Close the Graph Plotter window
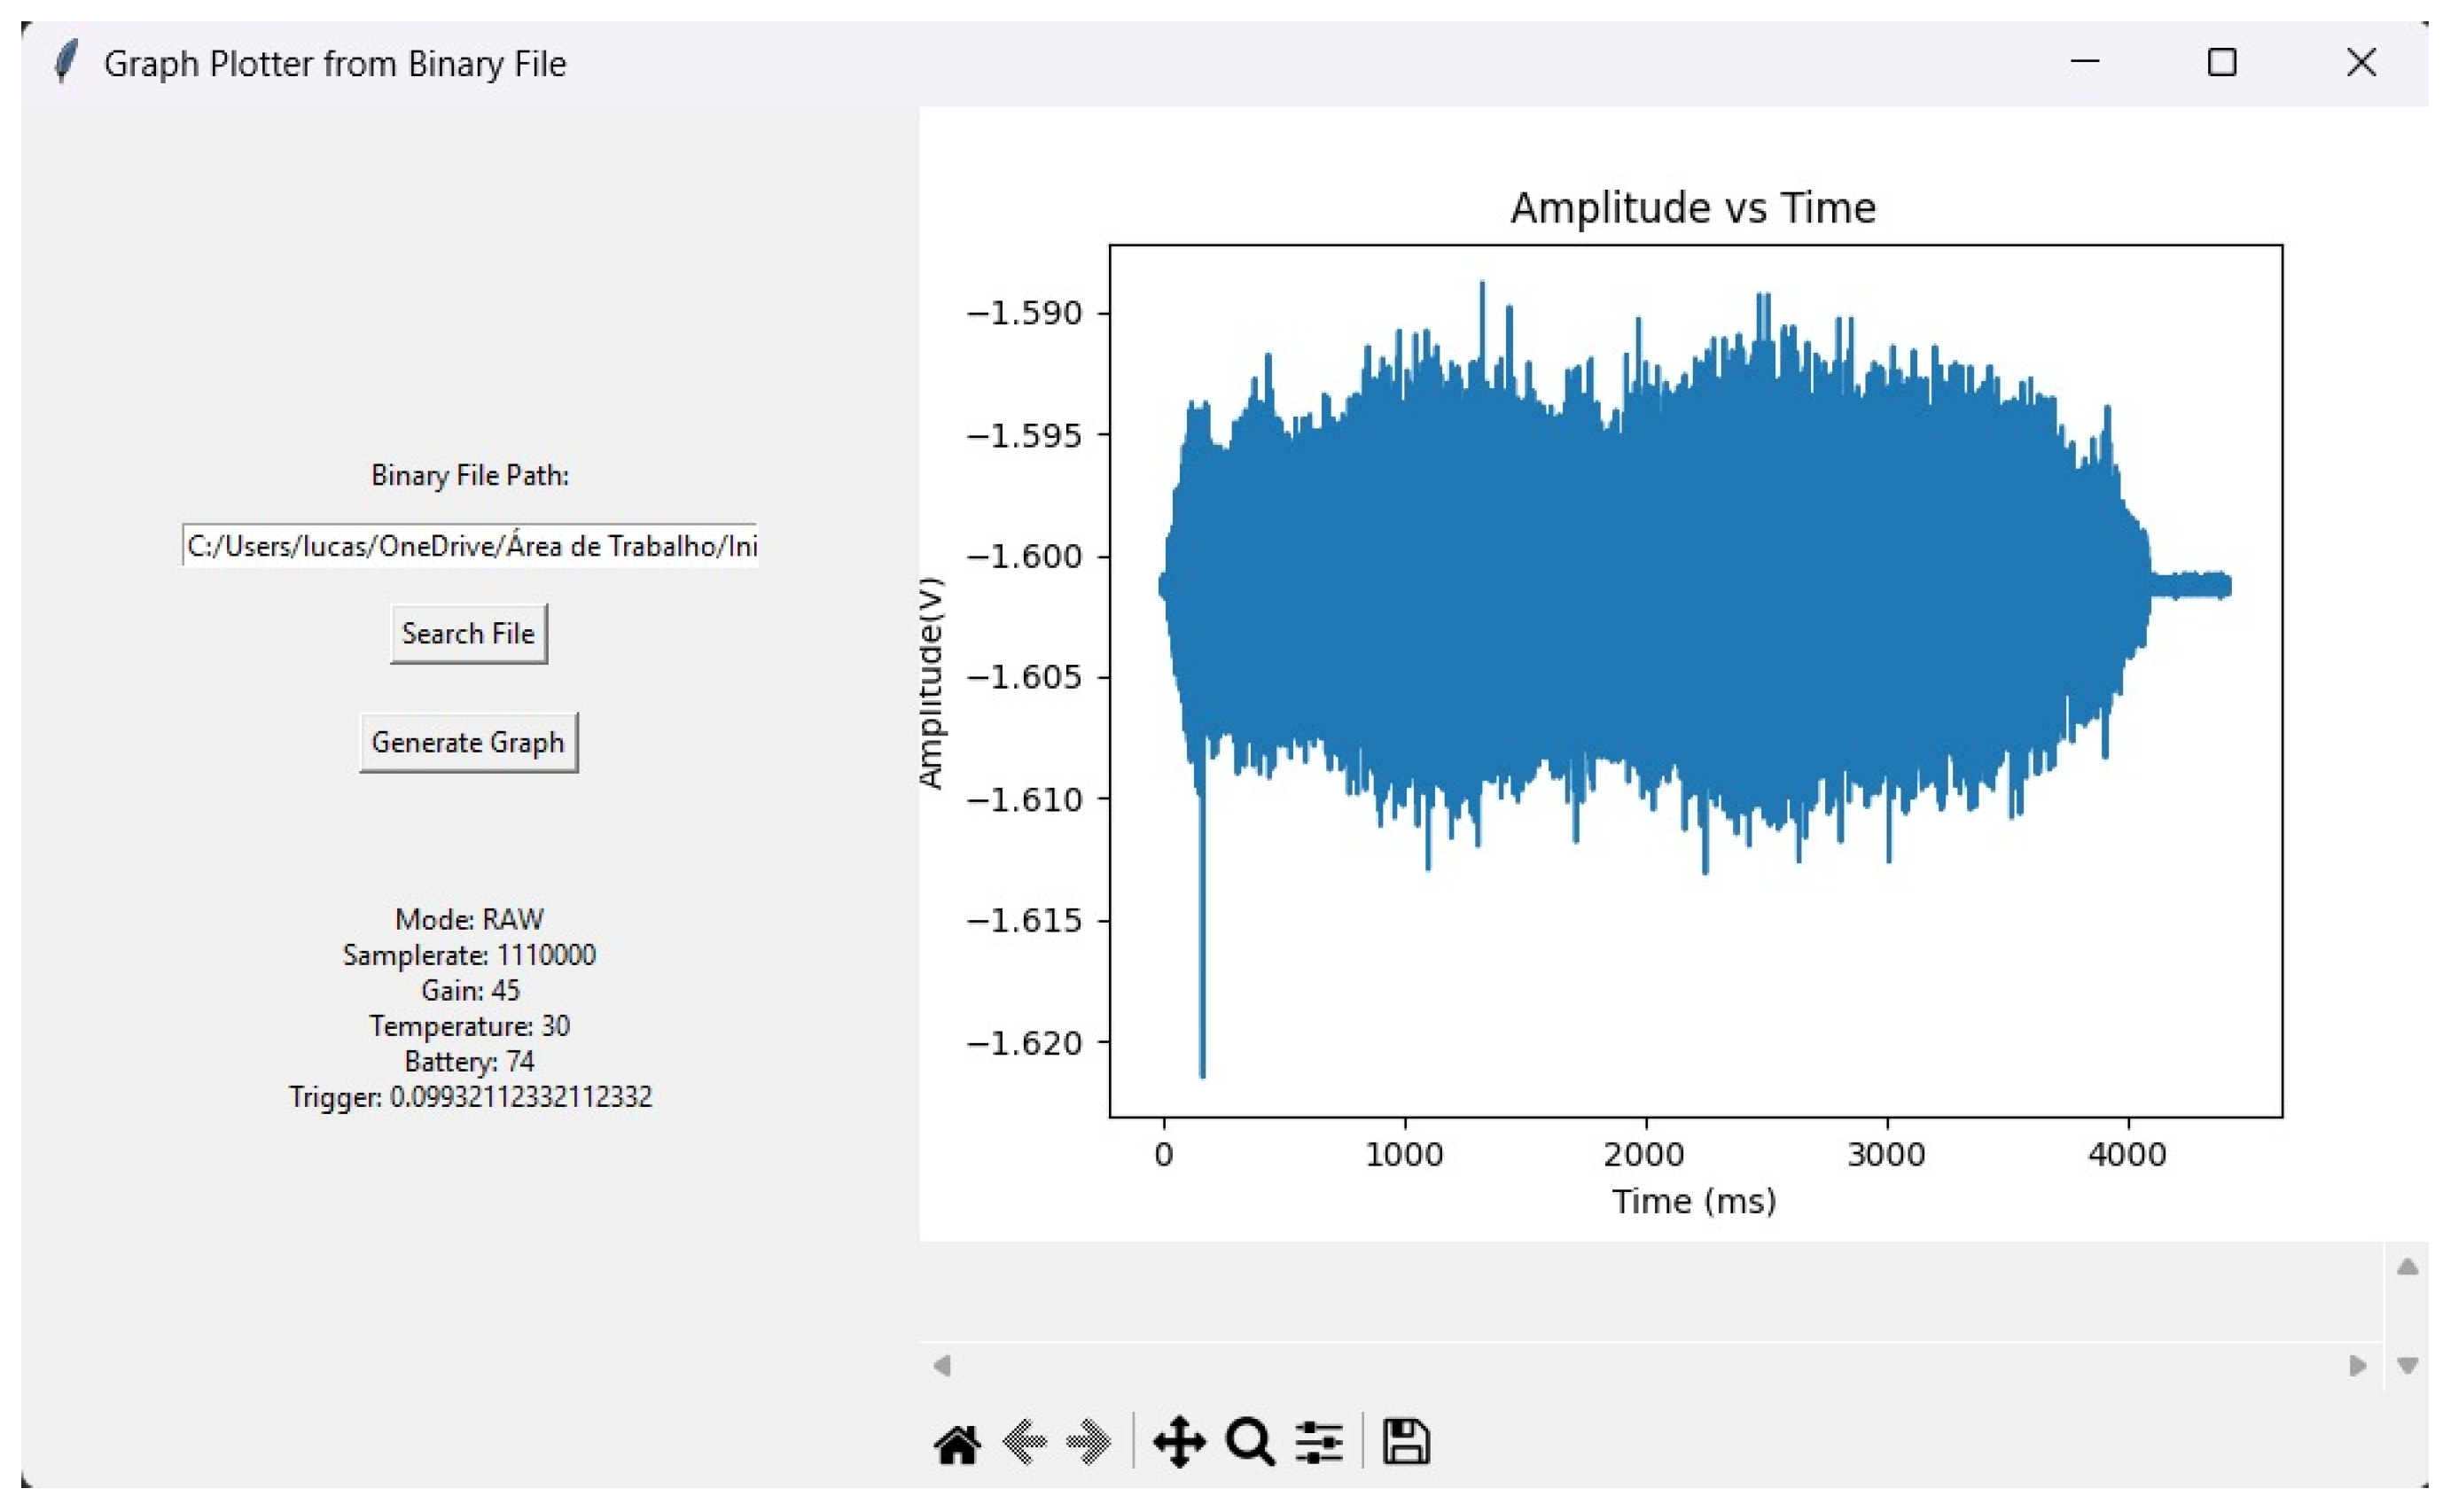Screen dimensions: 2450x1512 coord(2361,63)
